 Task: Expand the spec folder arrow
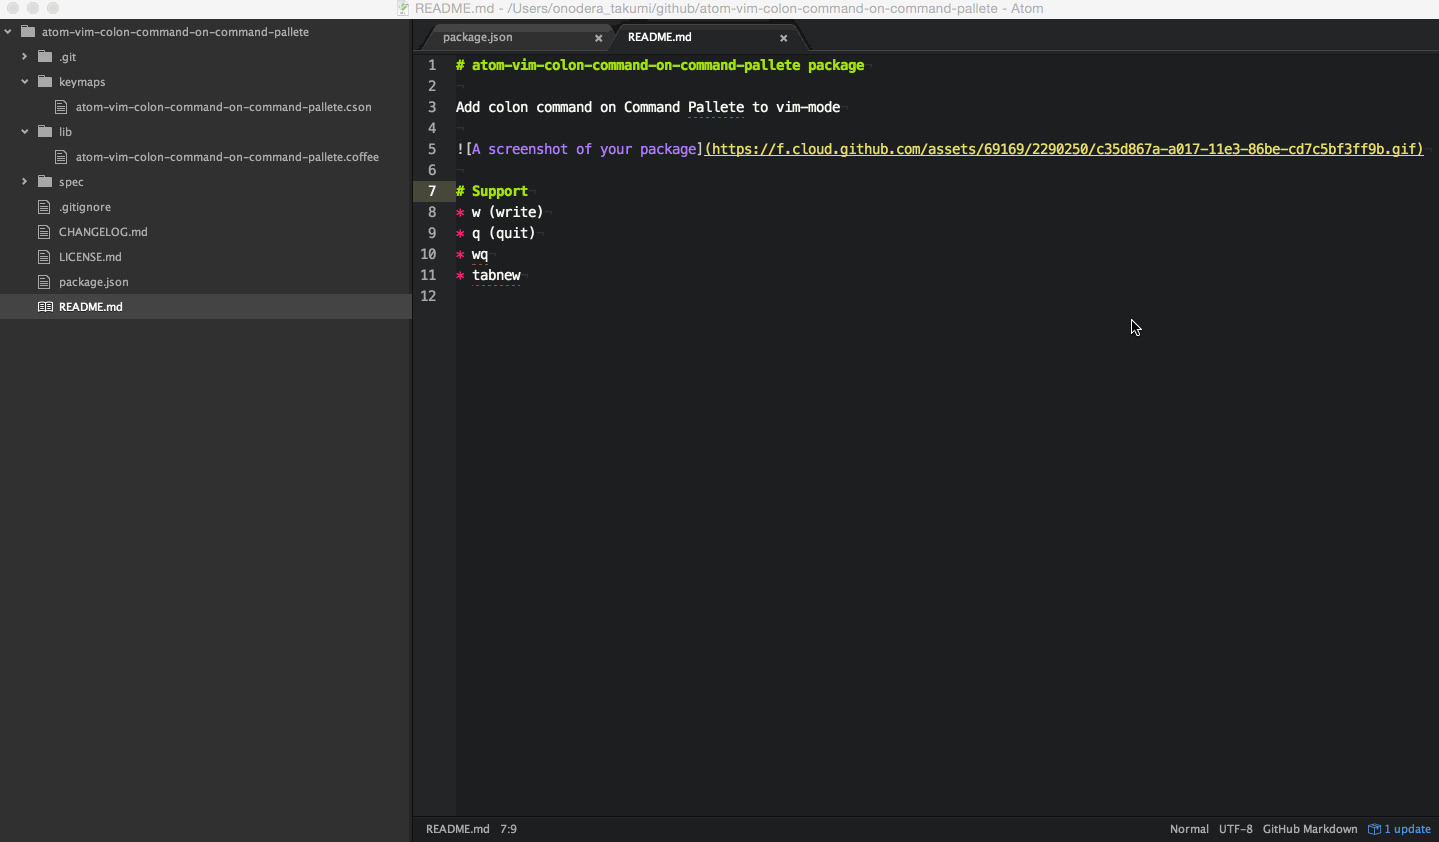(x=25, y=182)
